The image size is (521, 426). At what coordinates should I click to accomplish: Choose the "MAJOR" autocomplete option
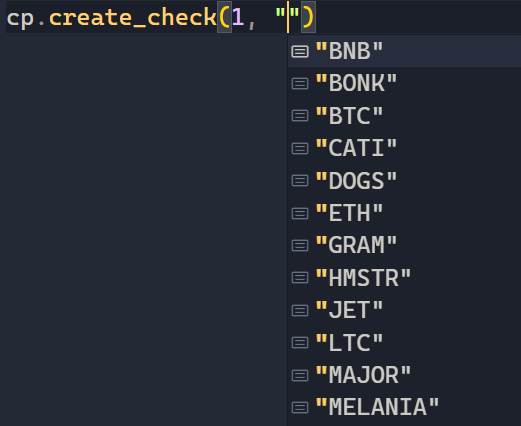point(404,375)
